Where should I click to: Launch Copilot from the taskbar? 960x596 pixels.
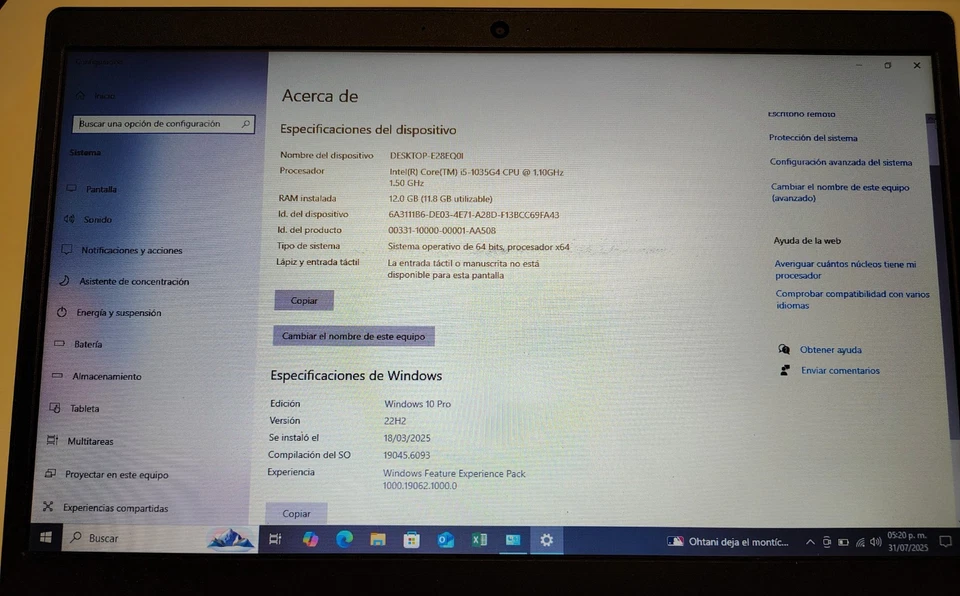tap(310, 539)
